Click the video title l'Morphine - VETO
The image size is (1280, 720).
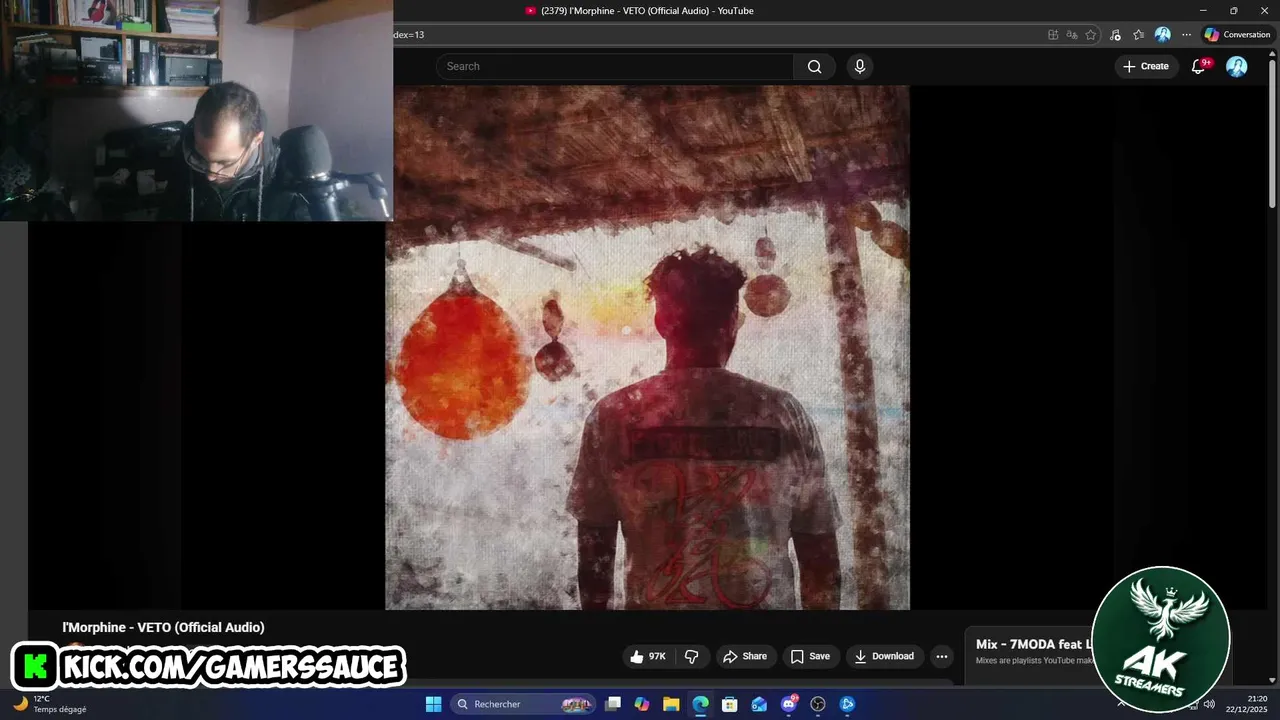(163, 627)
